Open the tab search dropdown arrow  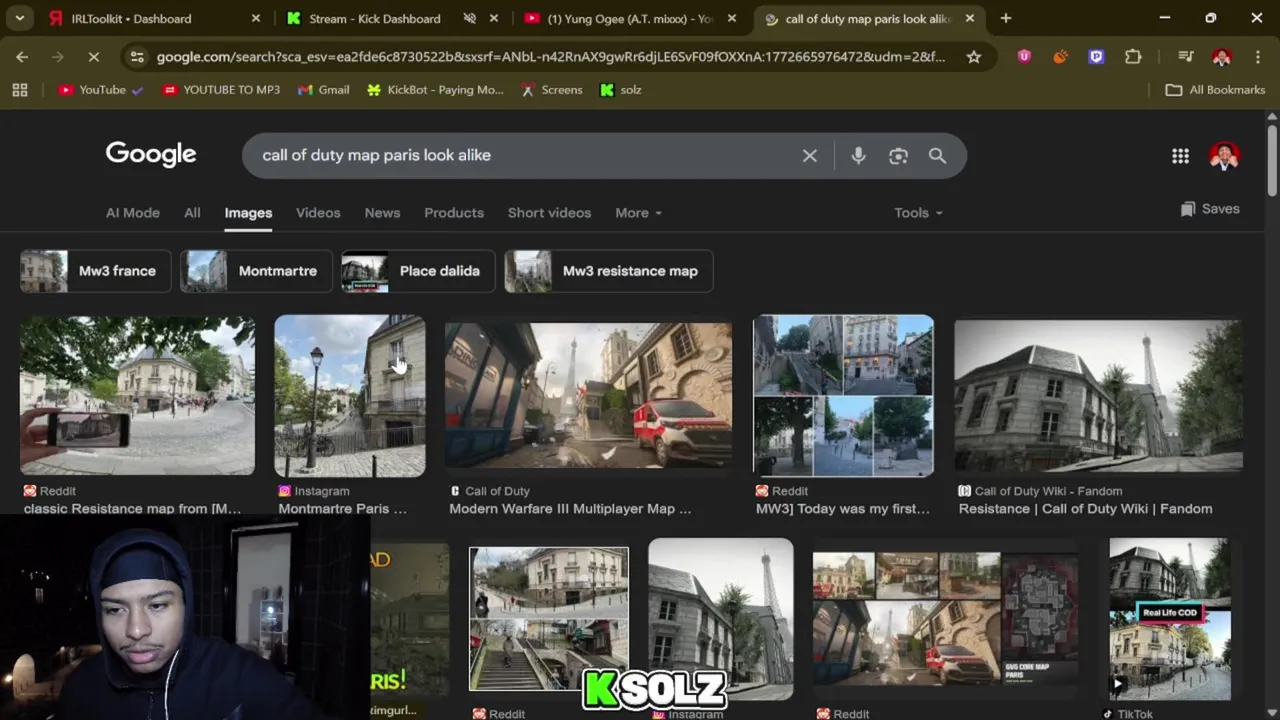pyautogui.click(x=19, y=18)
